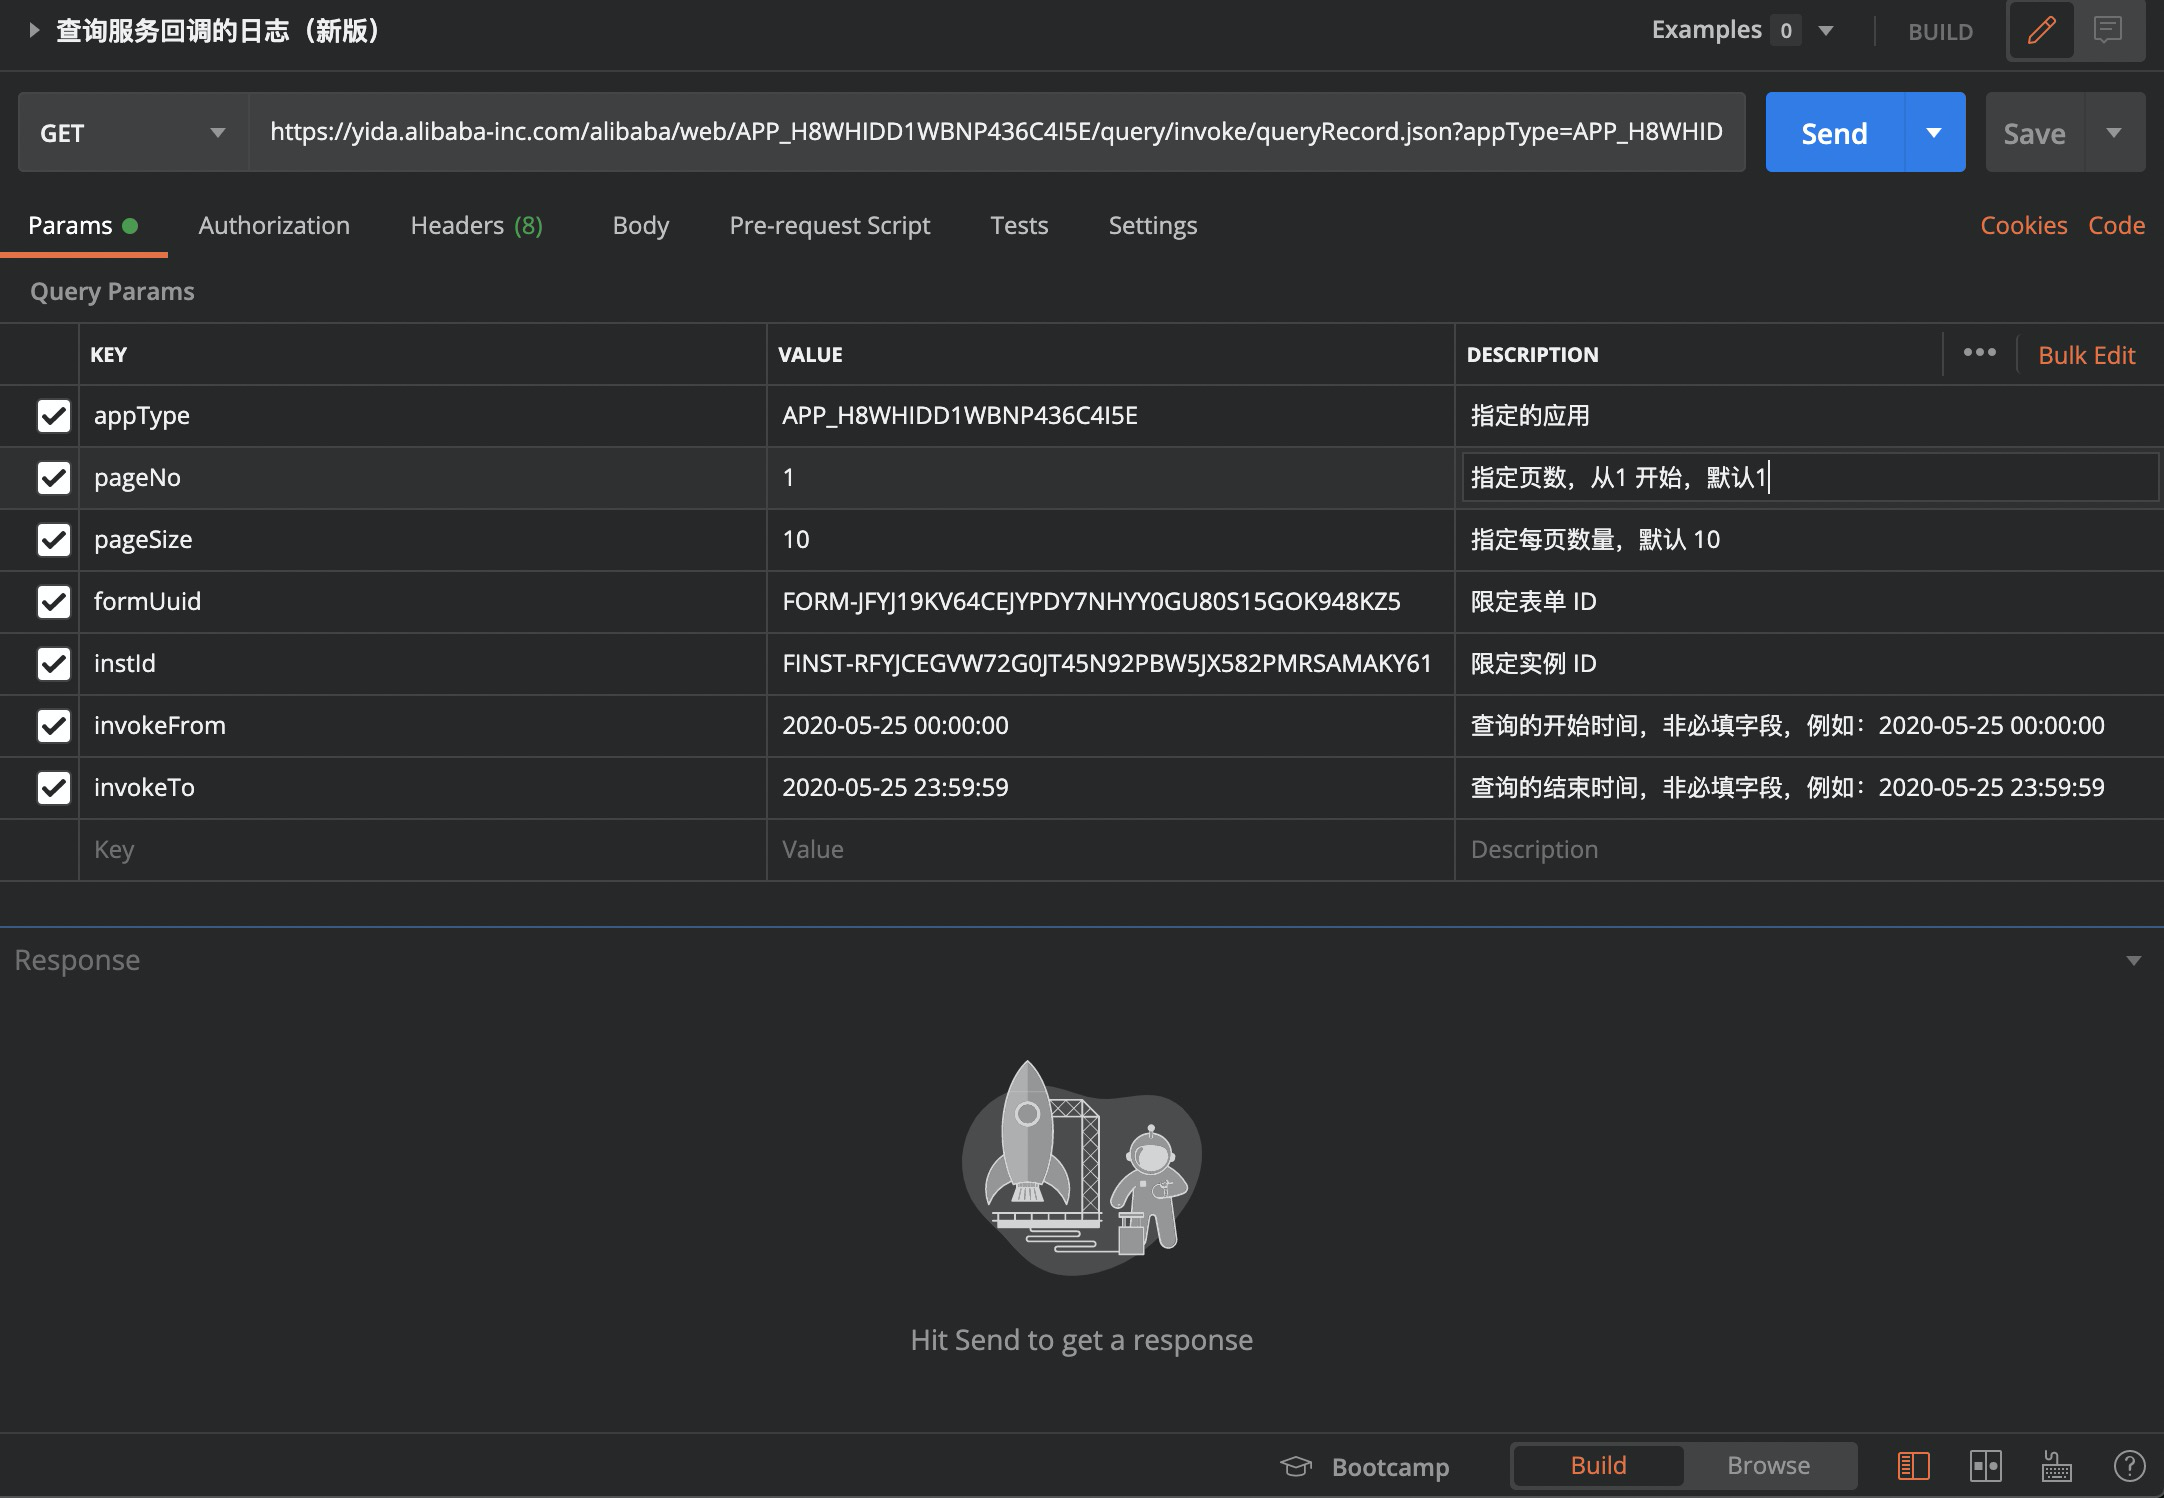The height and width of the screenshot is (1498, 2164).
Task: Switch to the Headers tab
Action: [476, 226]
